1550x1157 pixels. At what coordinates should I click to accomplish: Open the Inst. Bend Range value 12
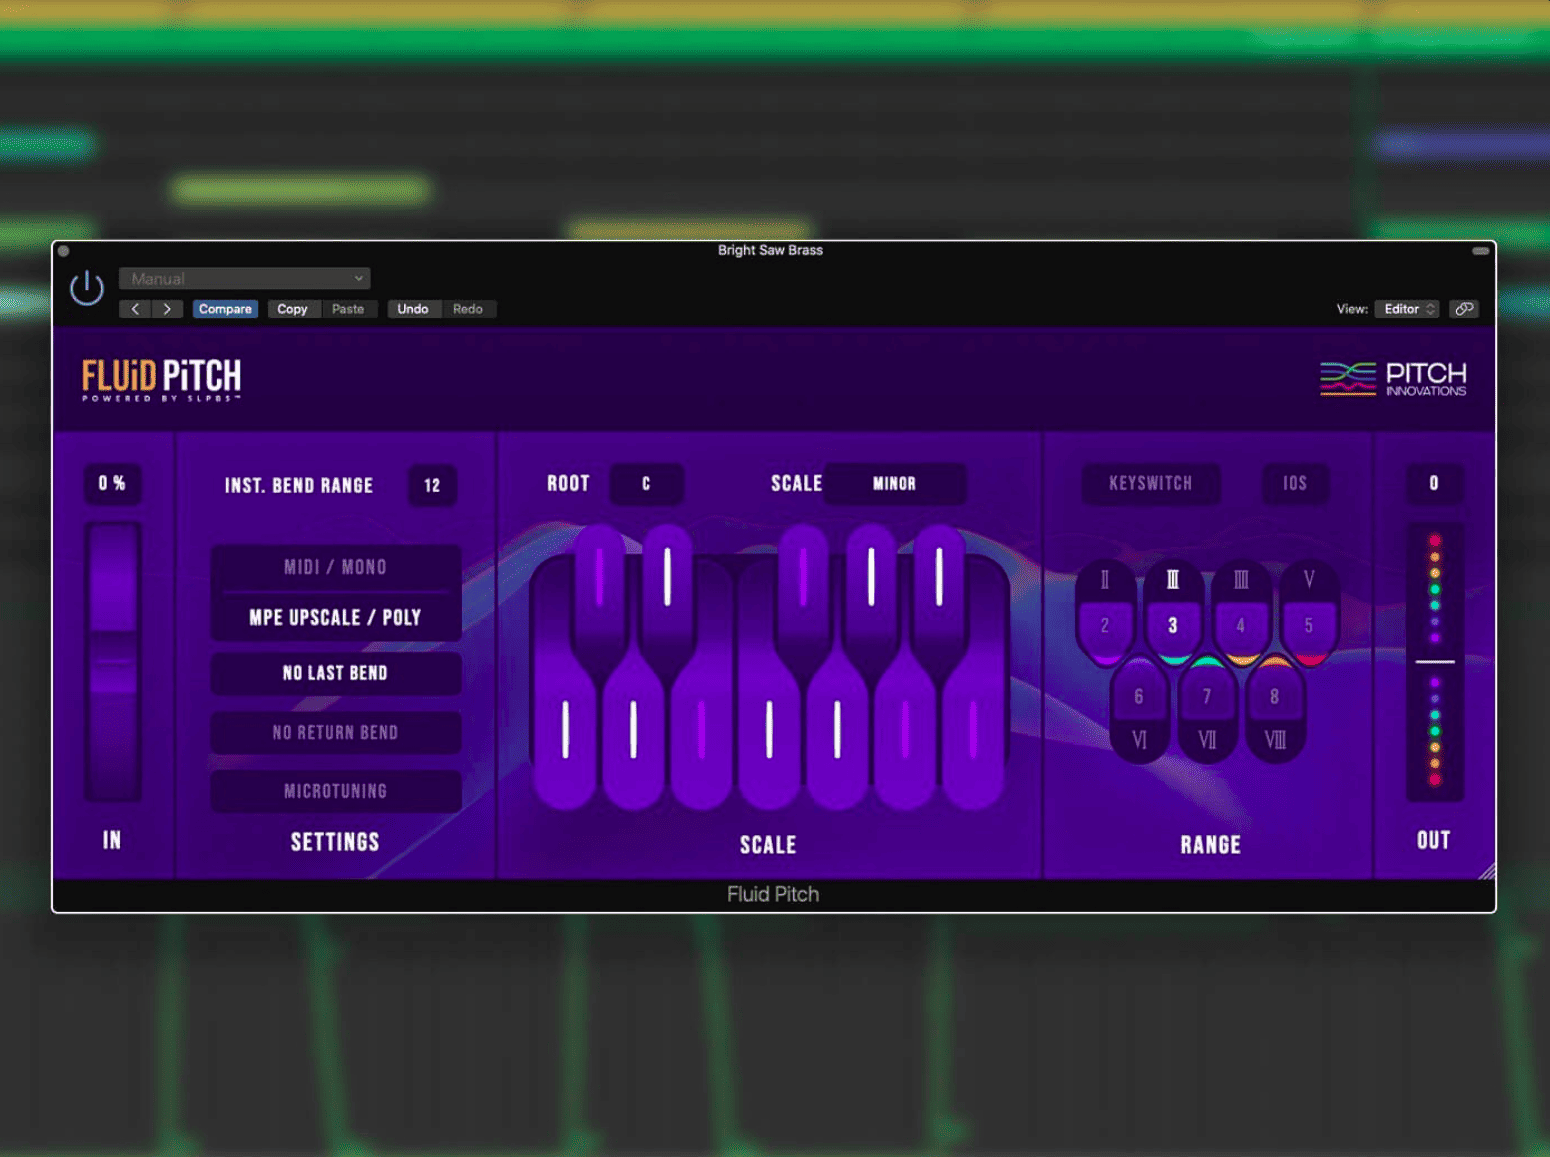coord(432,486)
